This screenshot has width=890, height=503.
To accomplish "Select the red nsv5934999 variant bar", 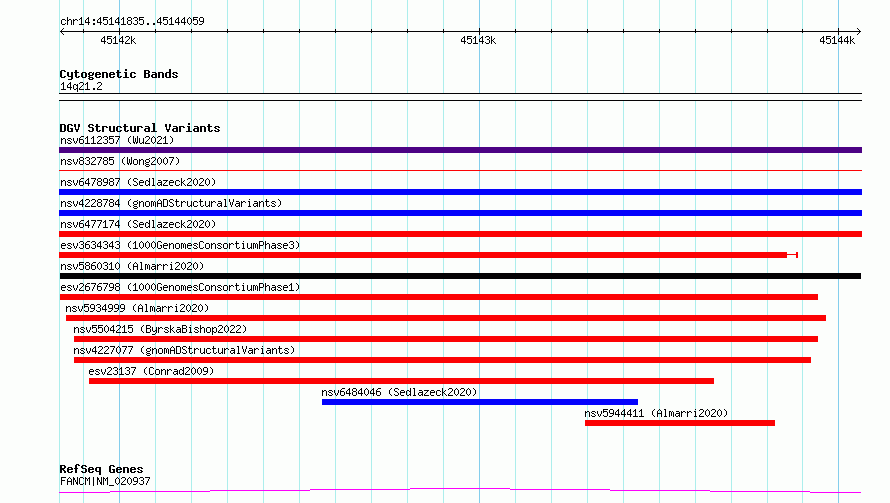I will point(446,318).
